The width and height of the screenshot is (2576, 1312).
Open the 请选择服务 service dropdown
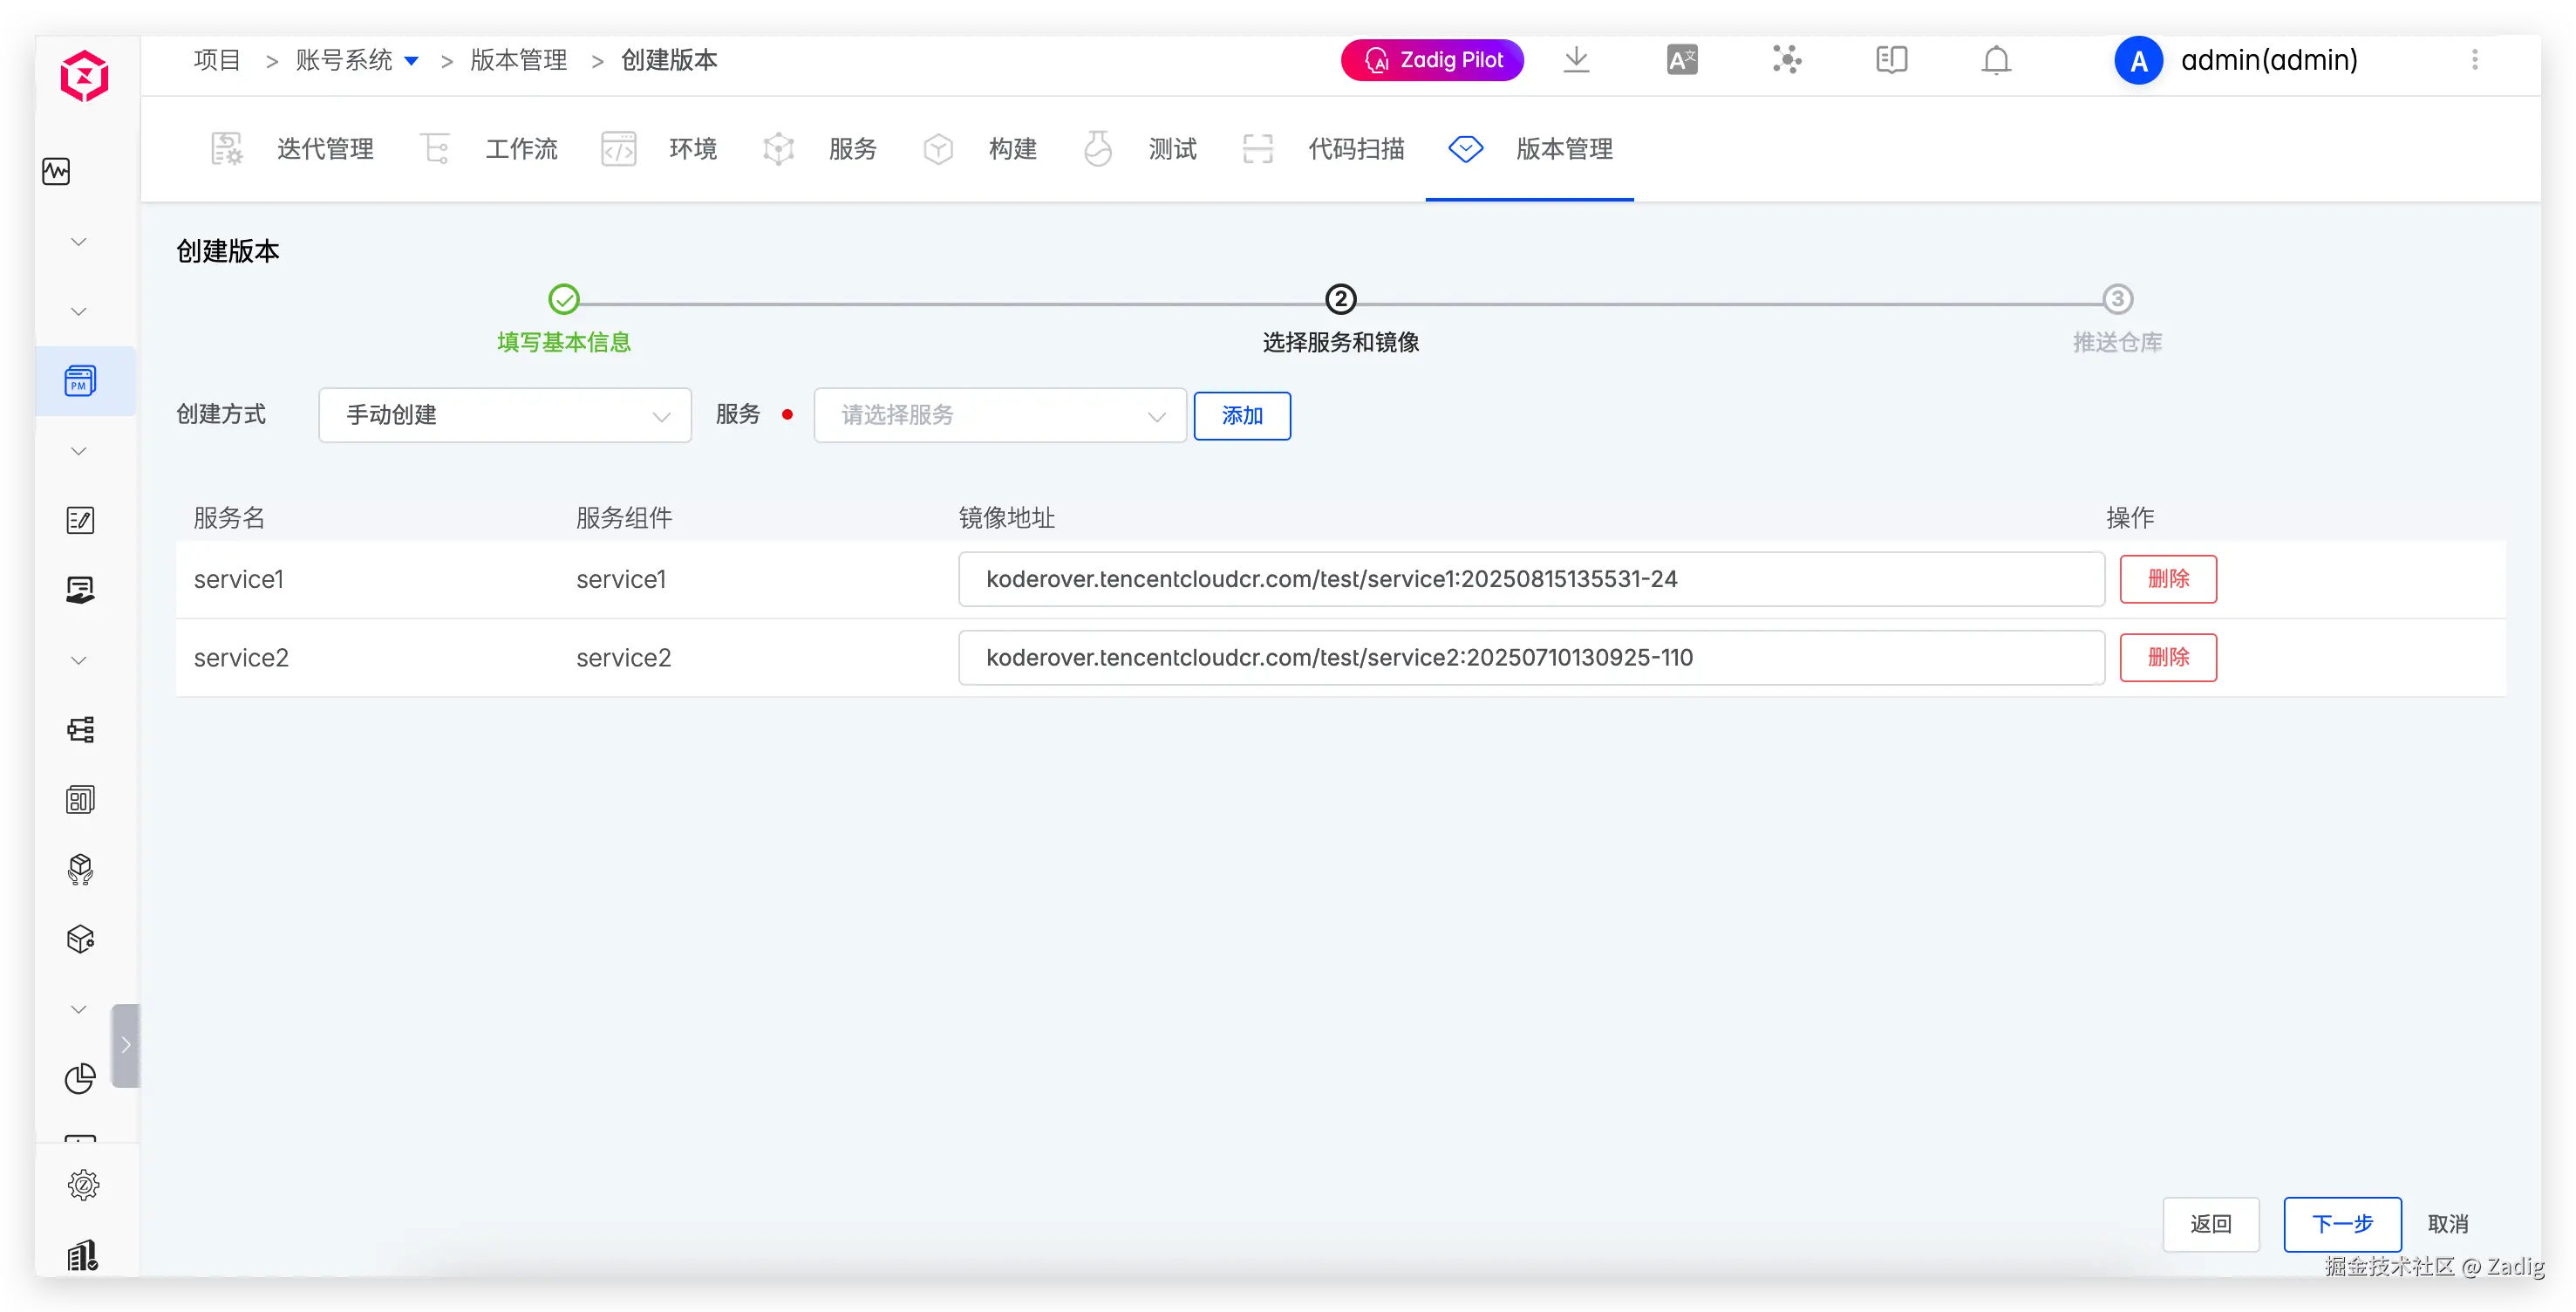(1000, 415)
